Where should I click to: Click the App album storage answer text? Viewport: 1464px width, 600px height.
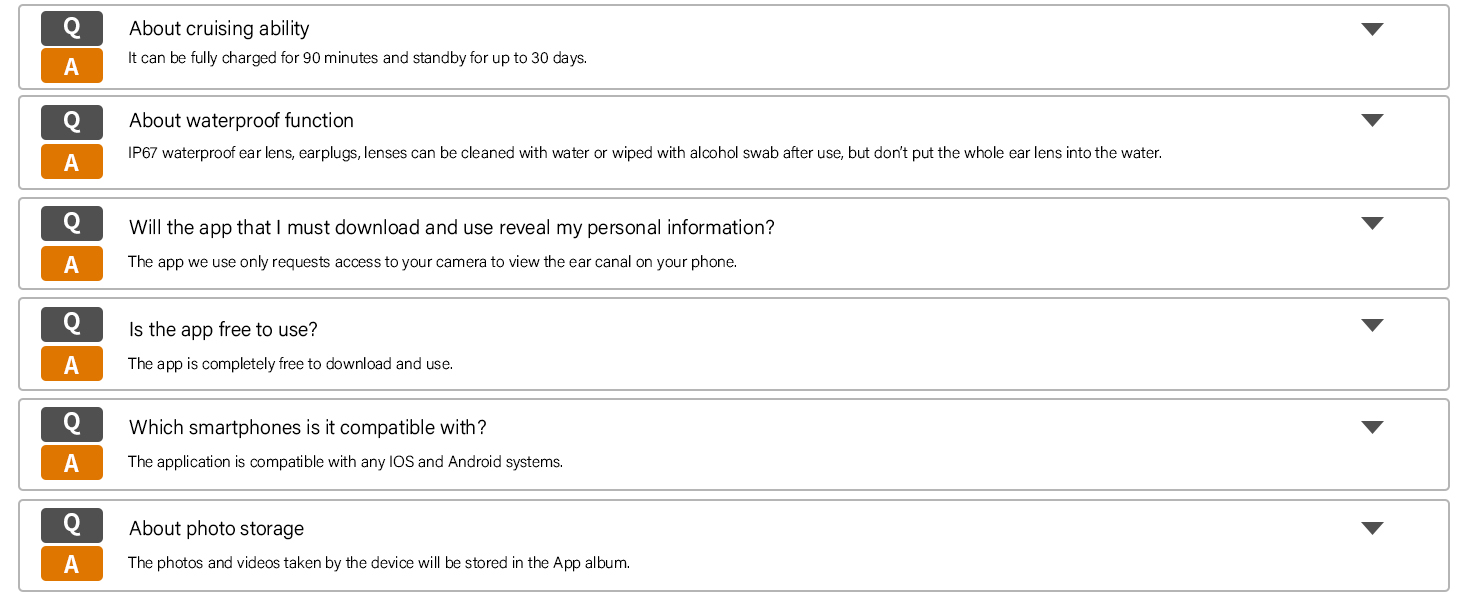pyautogui.click(x=378, y=563)
